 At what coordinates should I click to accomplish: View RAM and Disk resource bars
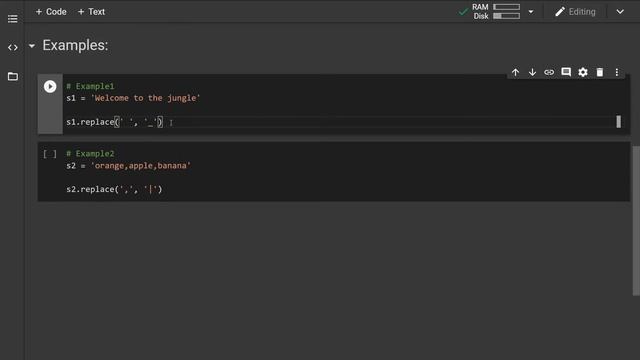[x=496, y=11]
